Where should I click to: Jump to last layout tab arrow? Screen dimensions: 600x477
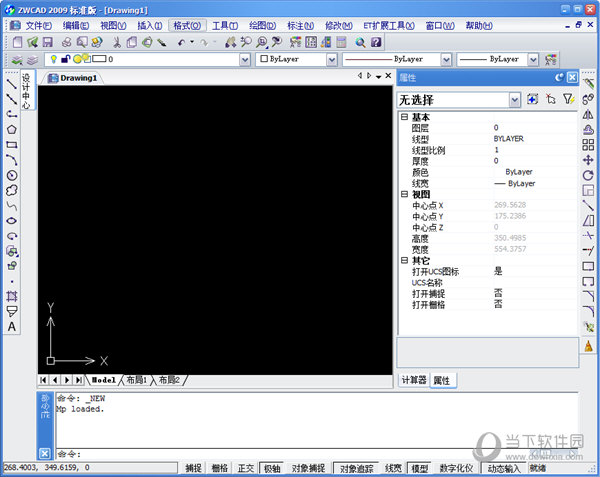(78, 380)
